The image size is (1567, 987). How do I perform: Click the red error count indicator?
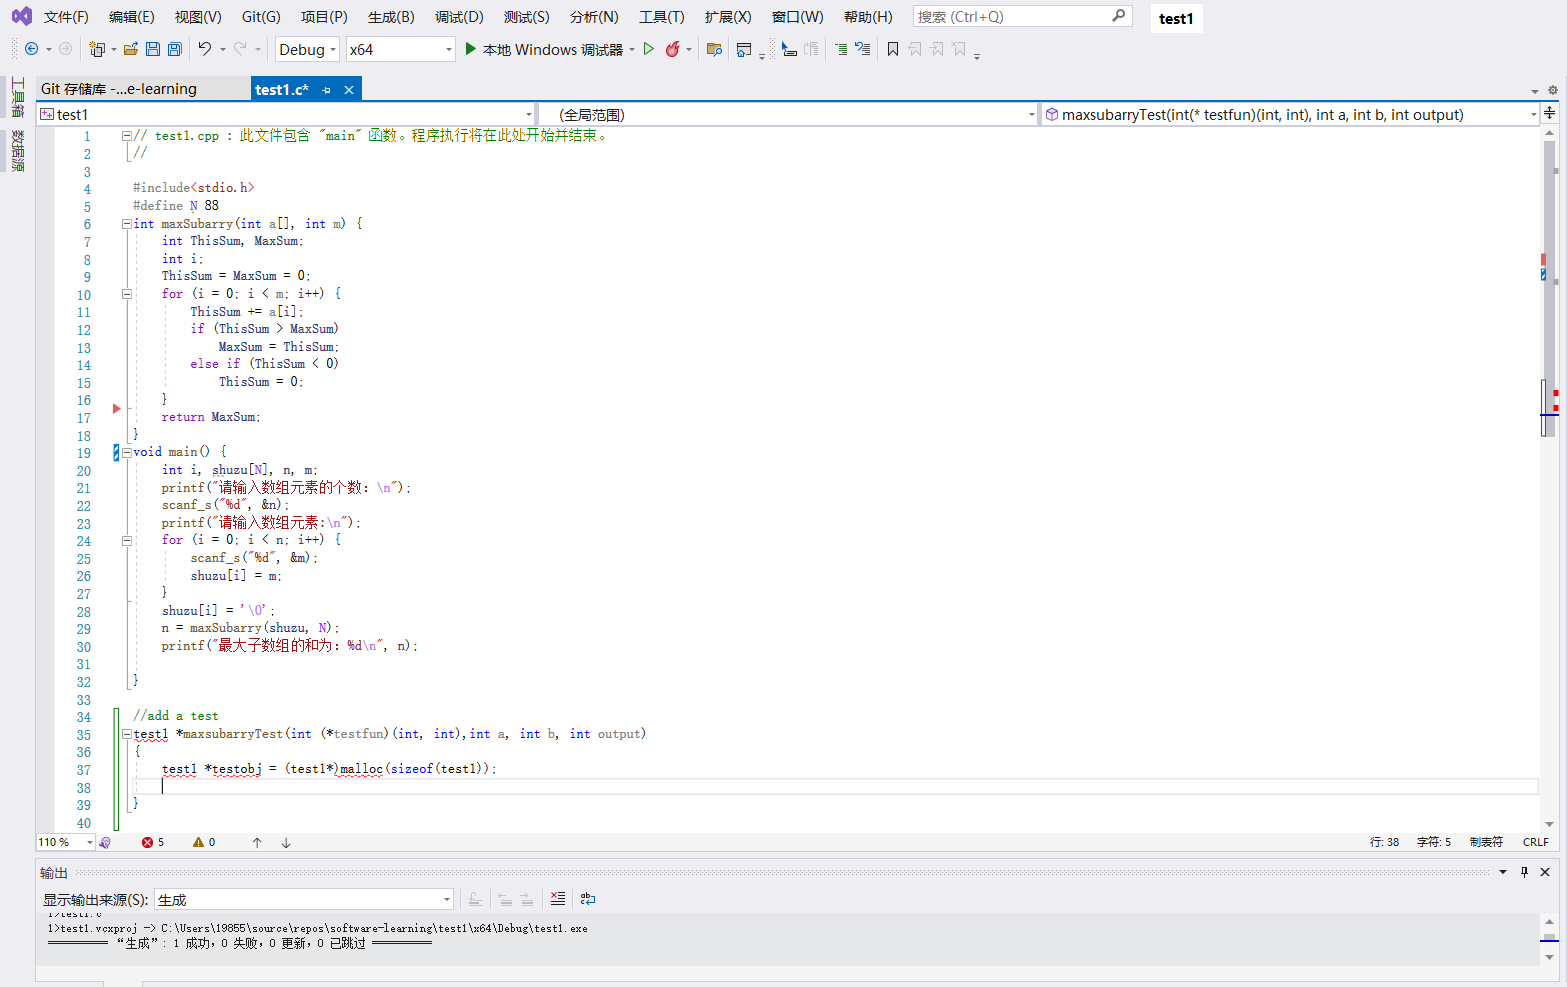[x=153, y=842]
